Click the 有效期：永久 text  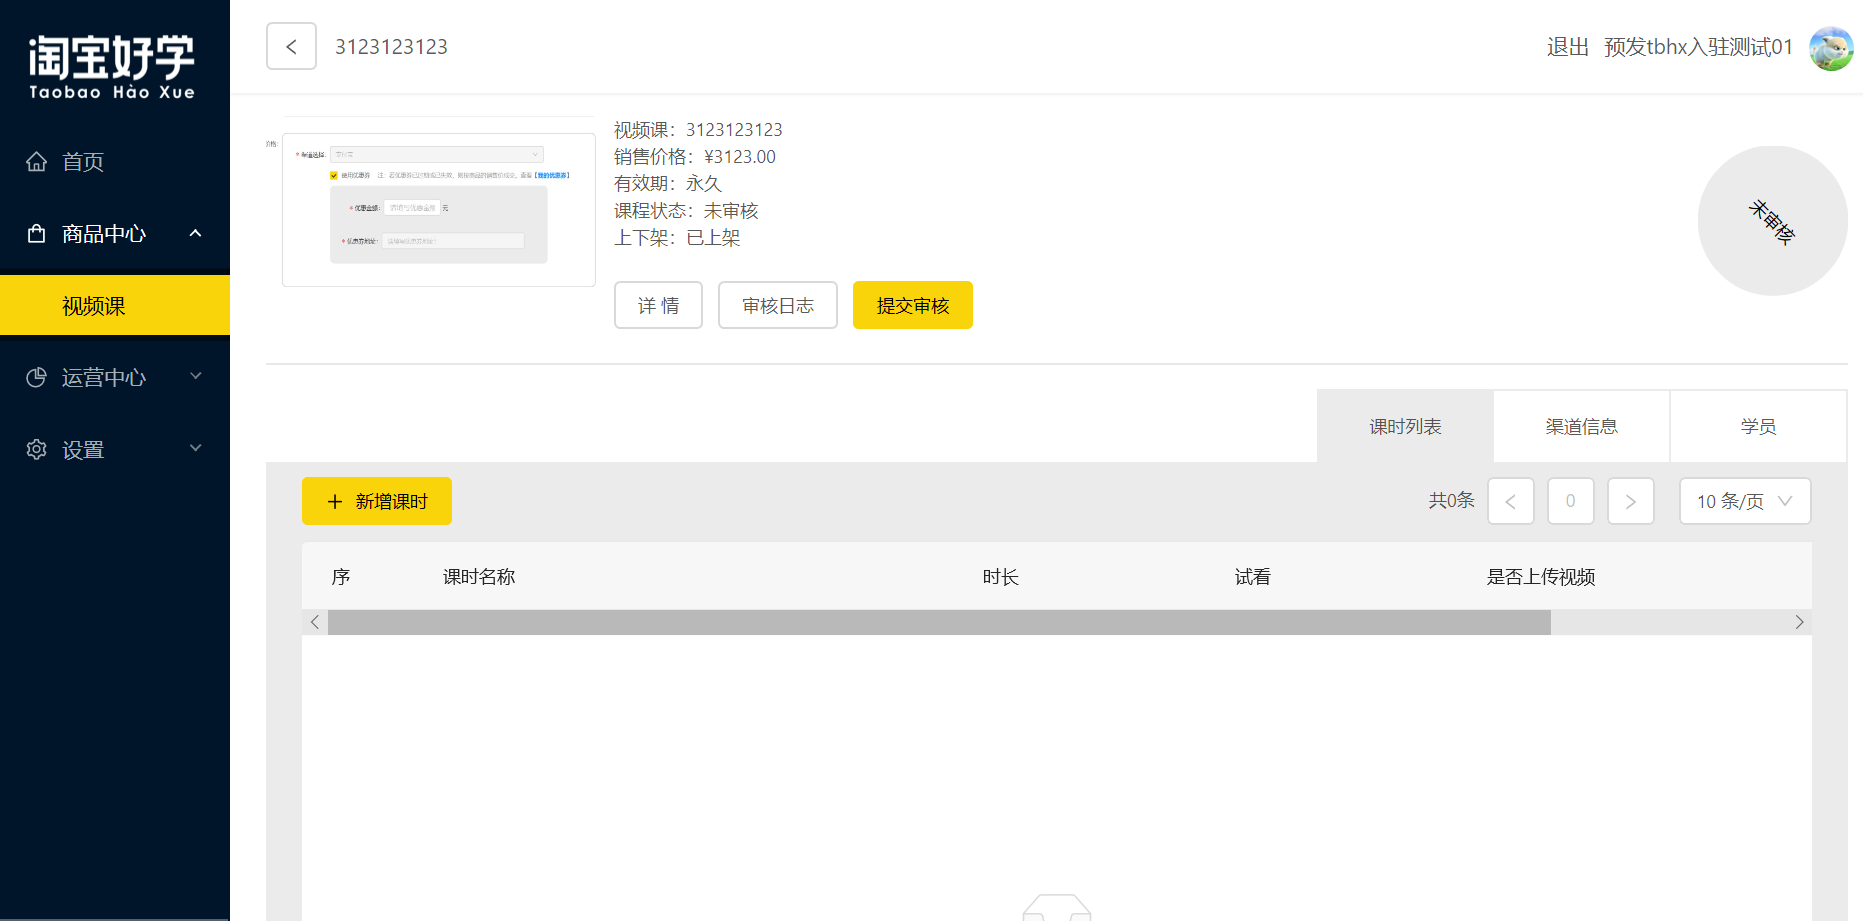click(x=668, y=184)
